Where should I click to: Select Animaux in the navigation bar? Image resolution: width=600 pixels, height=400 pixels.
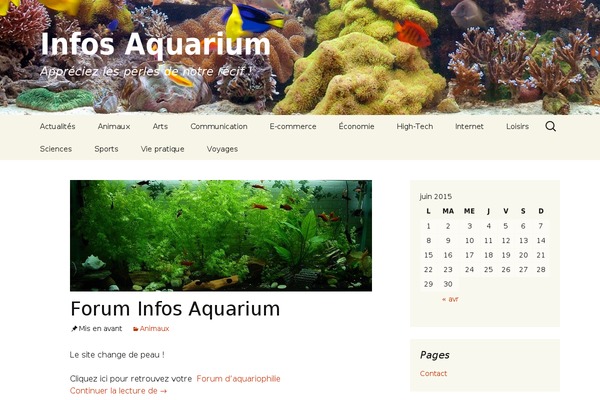pyautogui.click(x=114, y=126)
